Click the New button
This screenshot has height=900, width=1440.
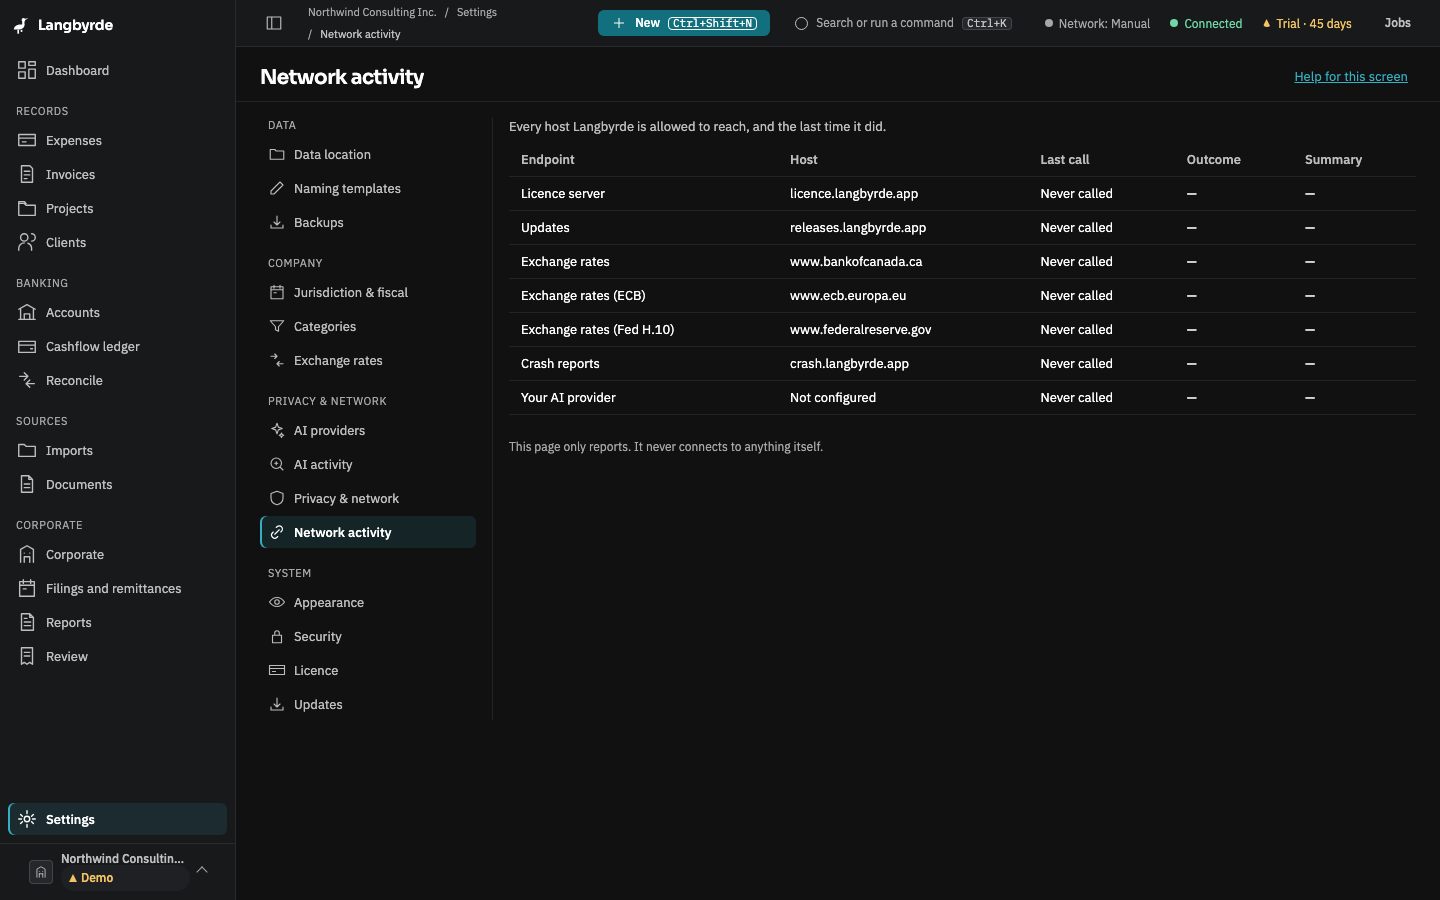click(684, 23)
